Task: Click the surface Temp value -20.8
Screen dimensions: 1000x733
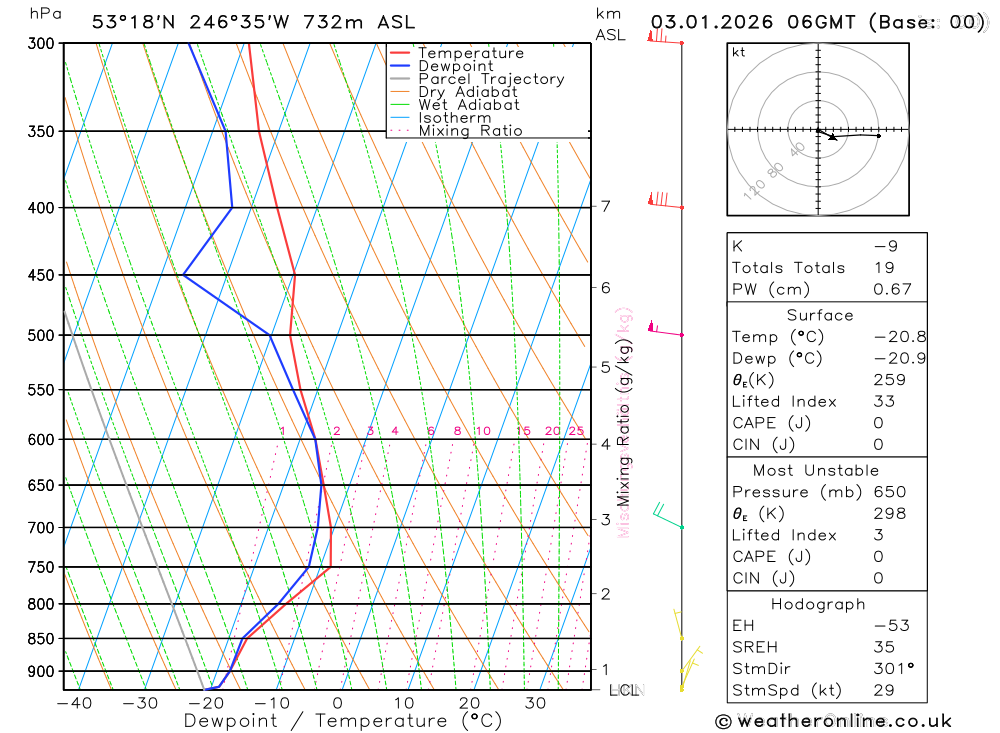Action: [900, 337]
